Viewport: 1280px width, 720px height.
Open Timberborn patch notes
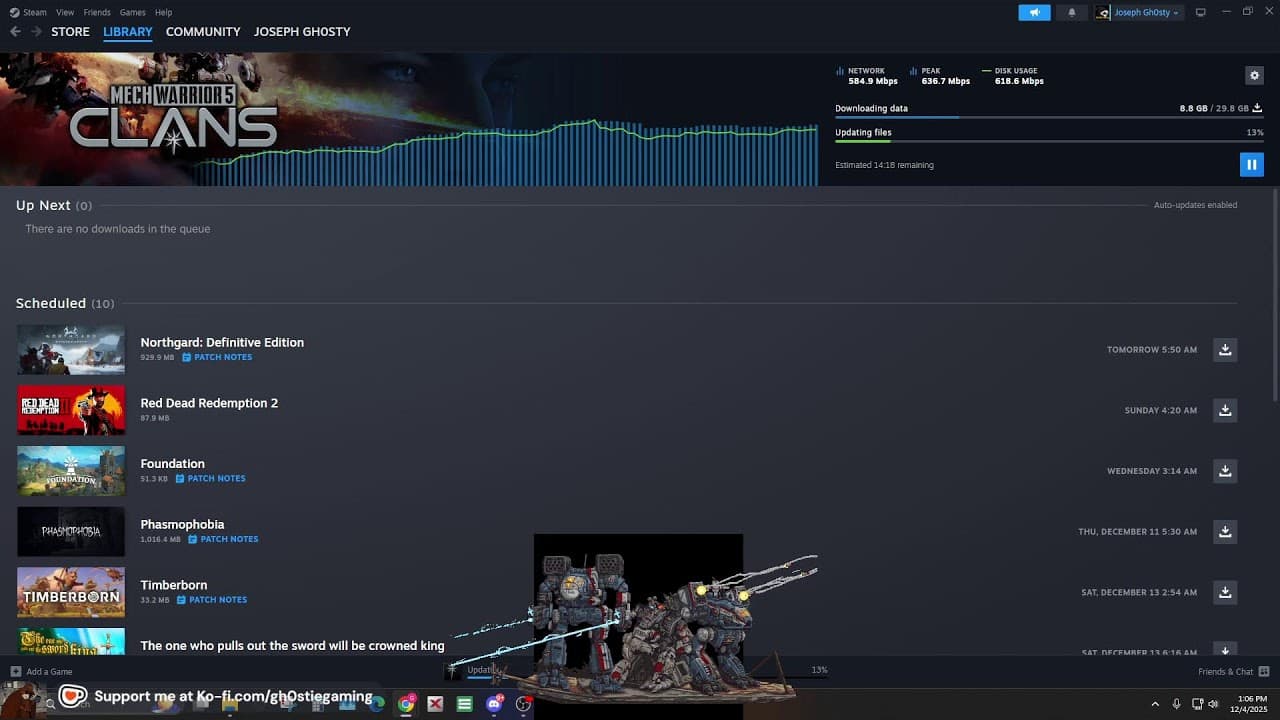[x=212, y=600]
